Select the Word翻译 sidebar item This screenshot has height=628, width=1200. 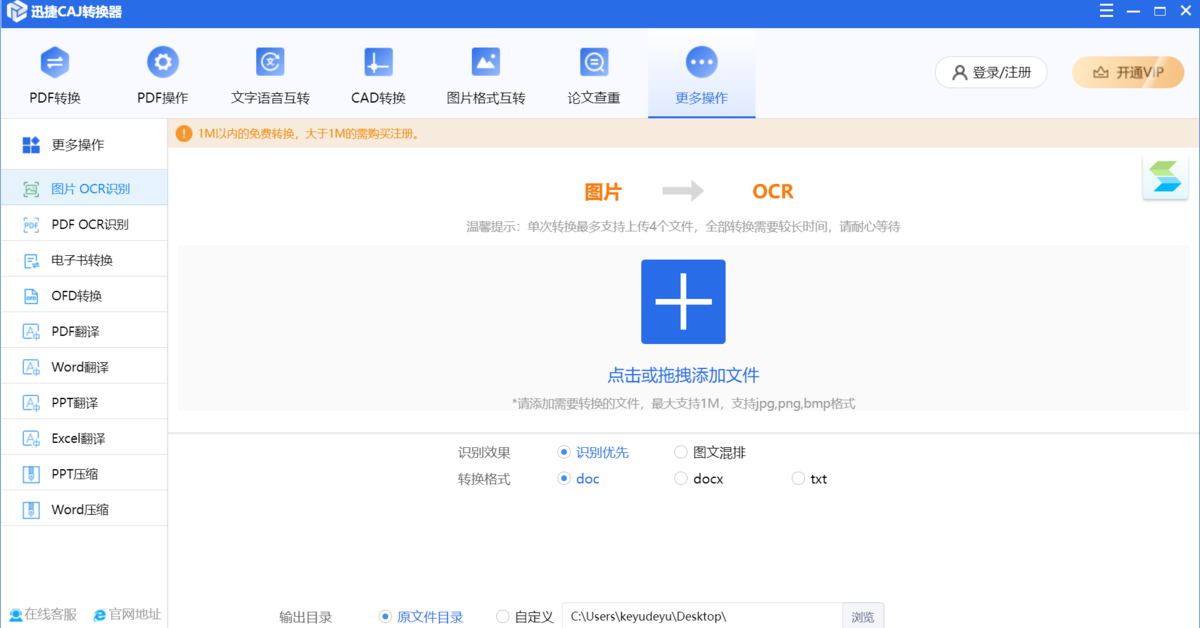pos(83,366)
